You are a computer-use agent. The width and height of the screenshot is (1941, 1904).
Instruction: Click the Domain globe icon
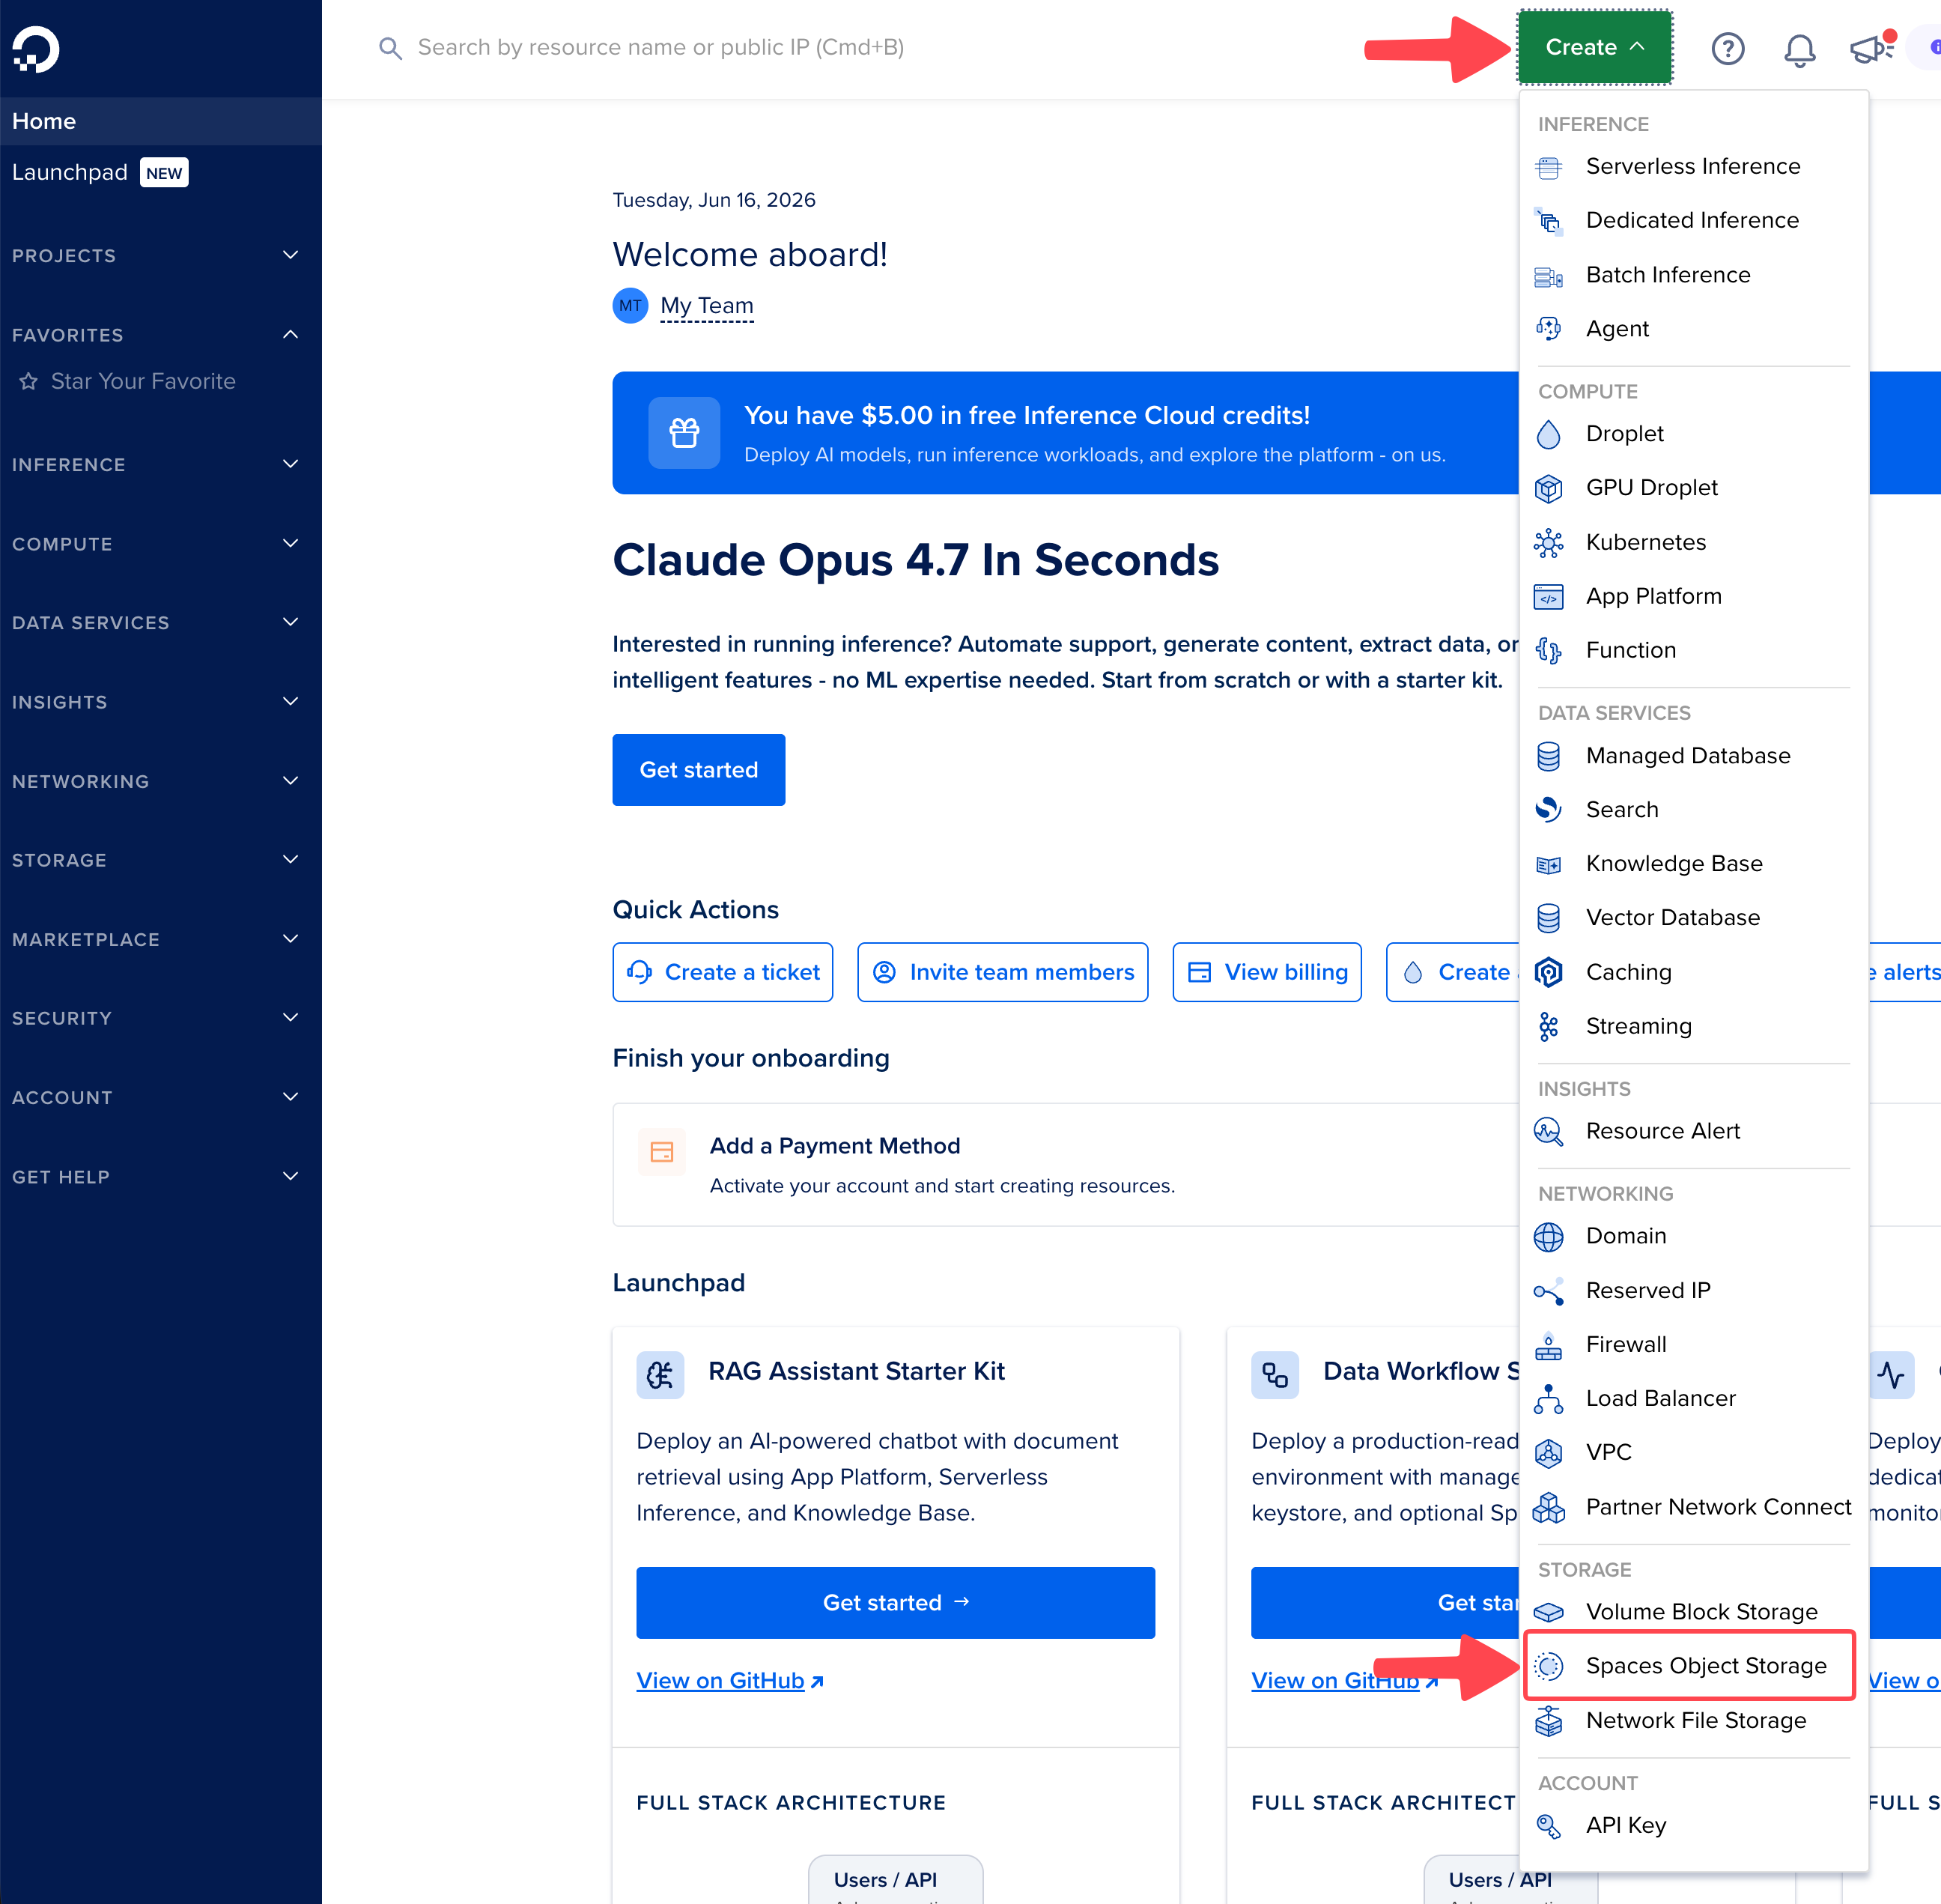[x=1548, y=1237]
